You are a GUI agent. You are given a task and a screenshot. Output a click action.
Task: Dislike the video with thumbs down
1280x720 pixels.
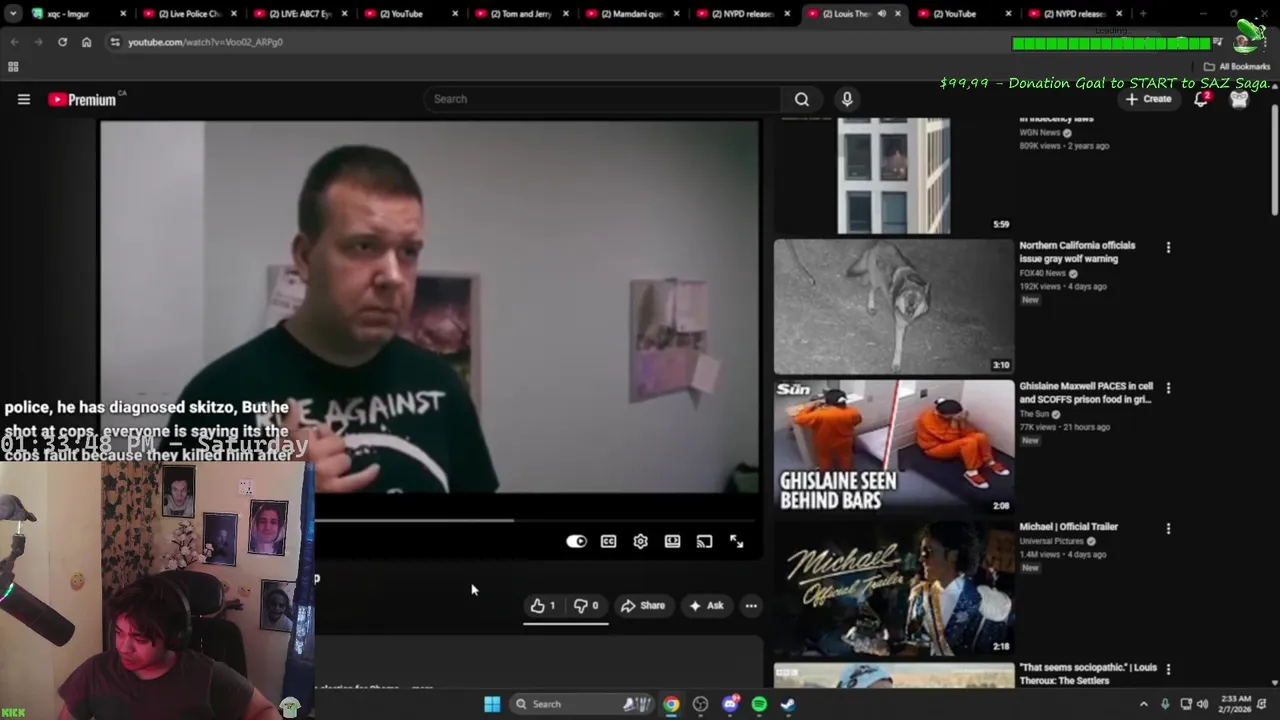586,605
